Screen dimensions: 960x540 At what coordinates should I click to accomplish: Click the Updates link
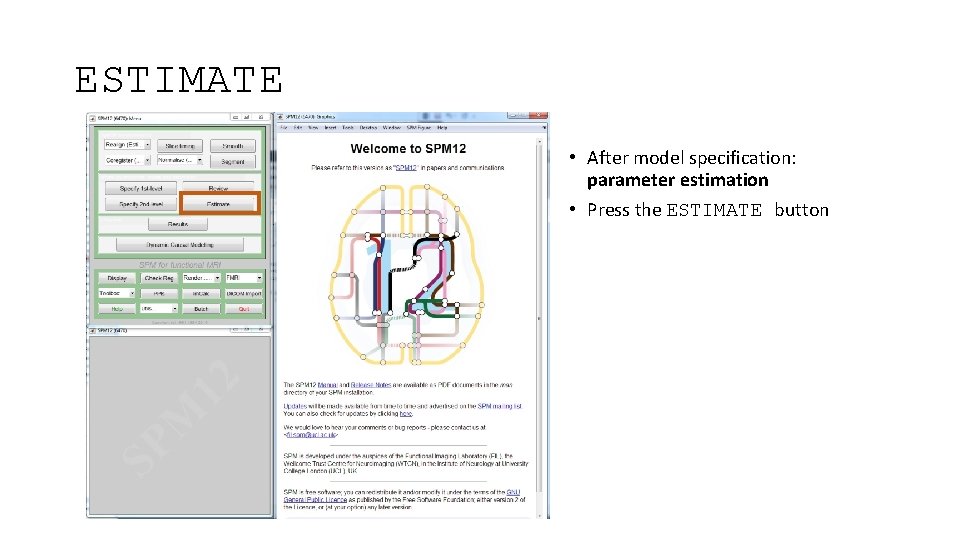(294, 407)
